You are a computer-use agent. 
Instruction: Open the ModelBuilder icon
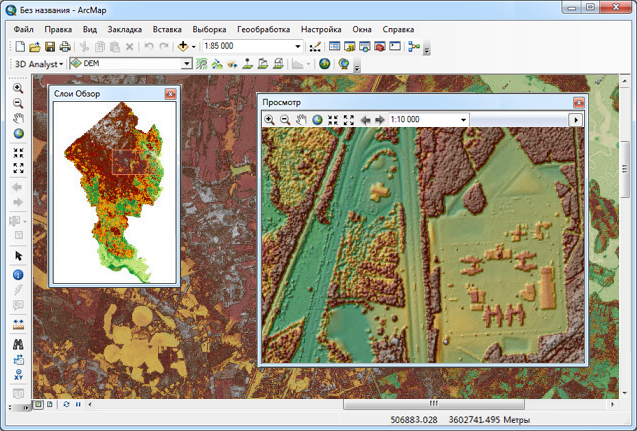pos(414,46)
